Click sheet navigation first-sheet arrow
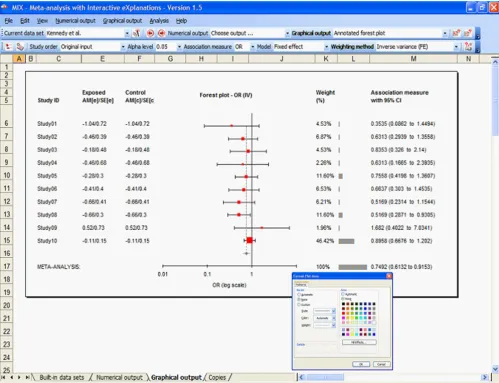Viewport: 499px width, 383px height. tap(3, 377)
